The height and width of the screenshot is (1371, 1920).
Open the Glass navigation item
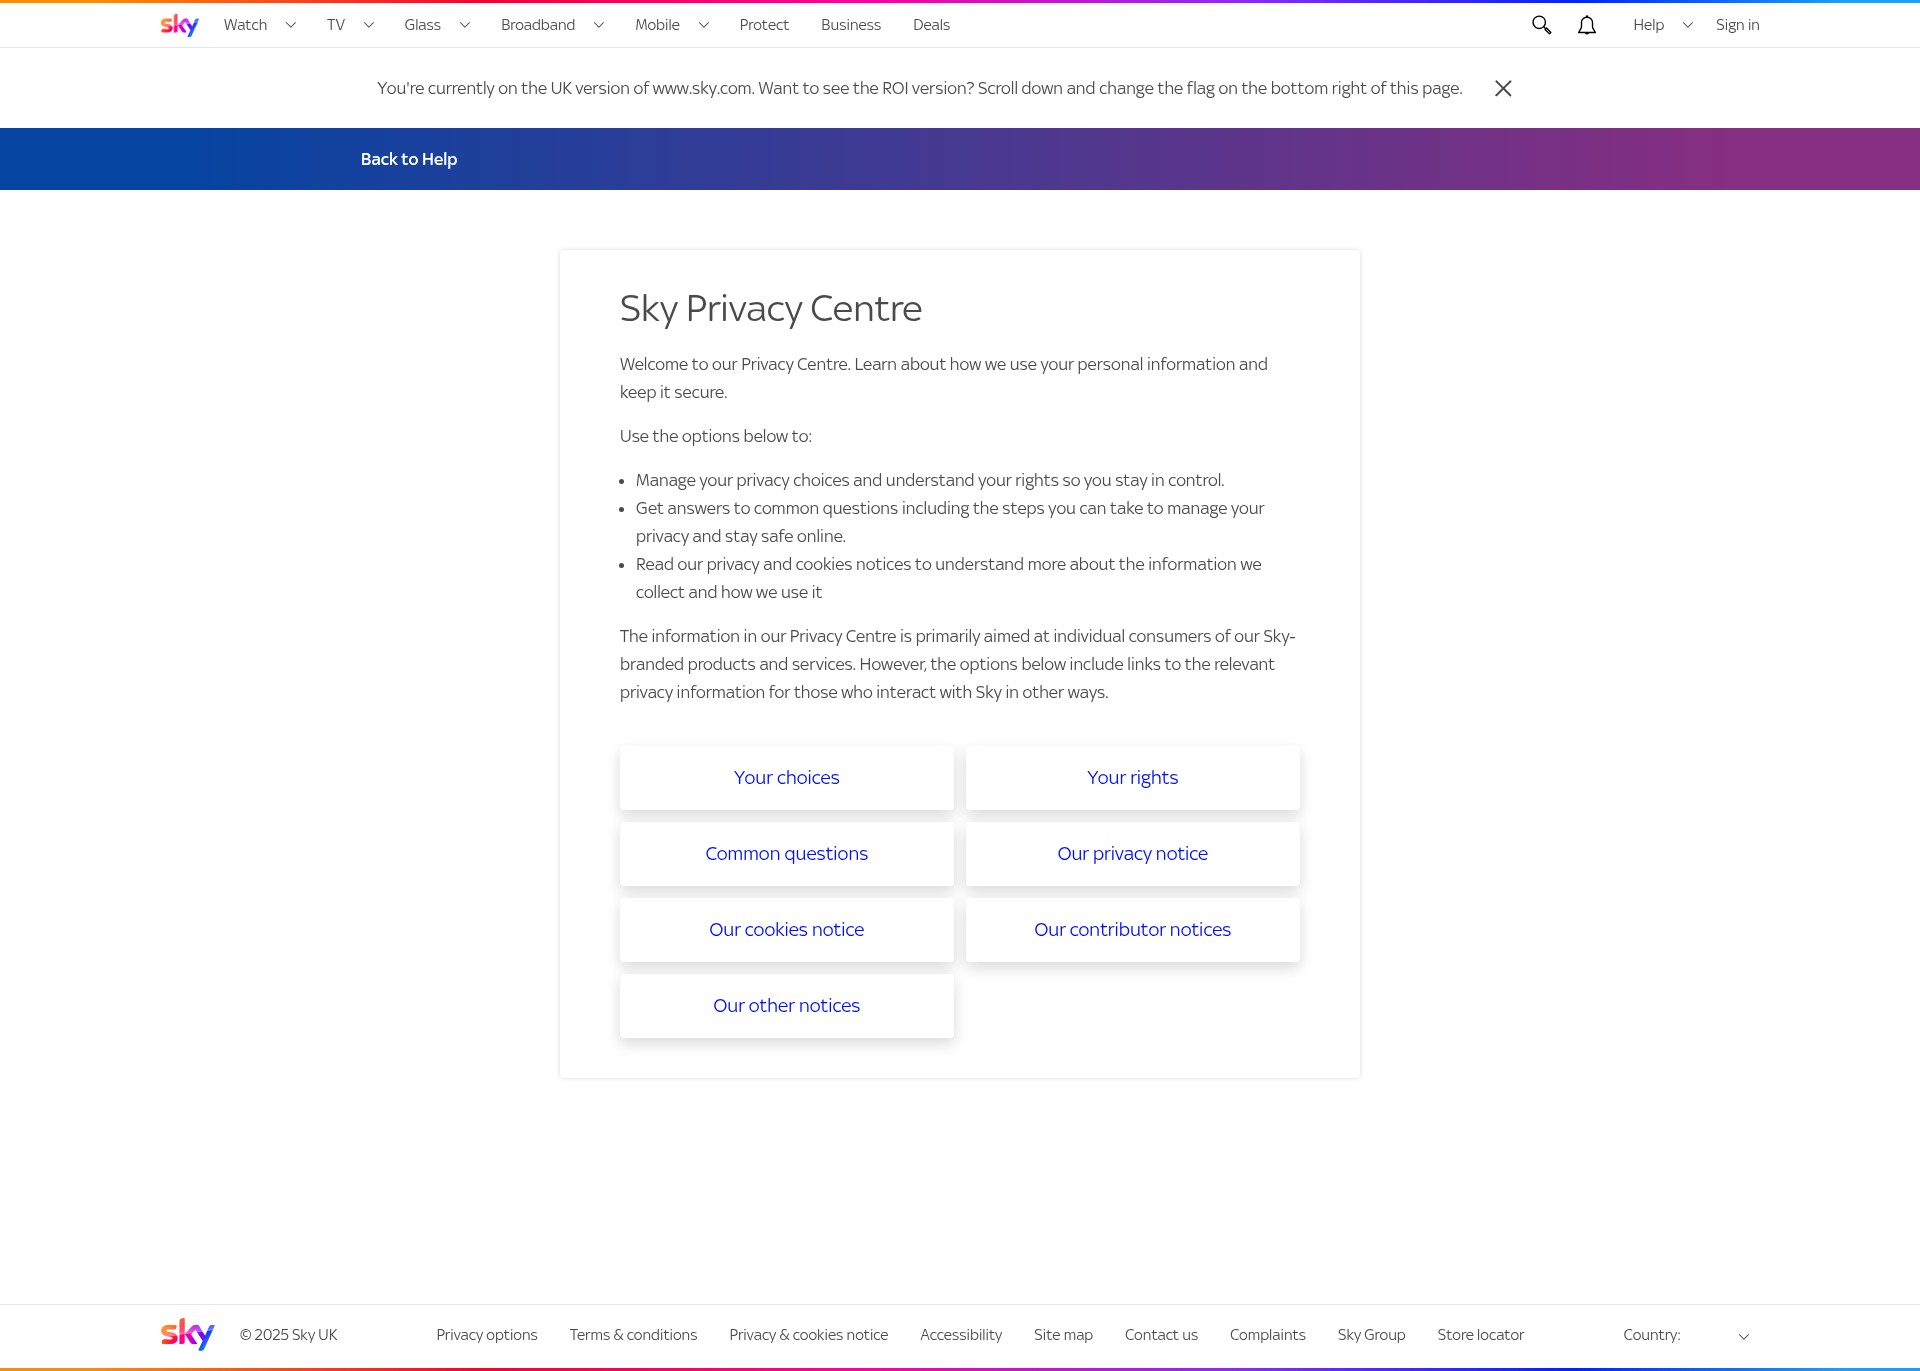click(422, 25)
